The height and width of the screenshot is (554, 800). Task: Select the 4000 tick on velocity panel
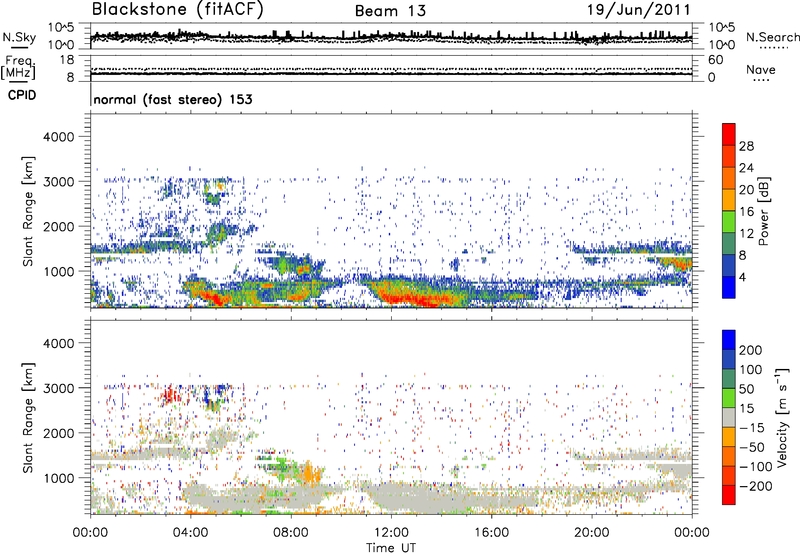pyautogui.click(x=58, y=343)
